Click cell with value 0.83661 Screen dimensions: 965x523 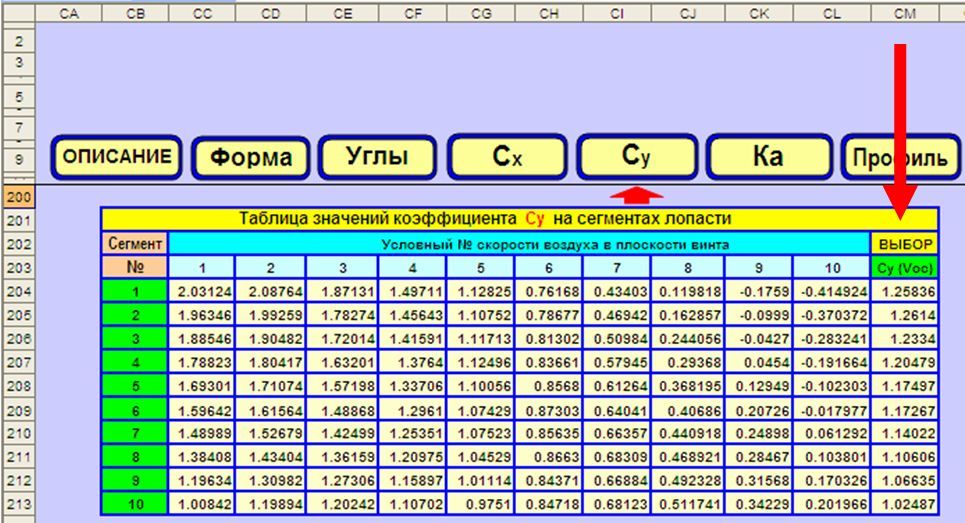point(549,362)
